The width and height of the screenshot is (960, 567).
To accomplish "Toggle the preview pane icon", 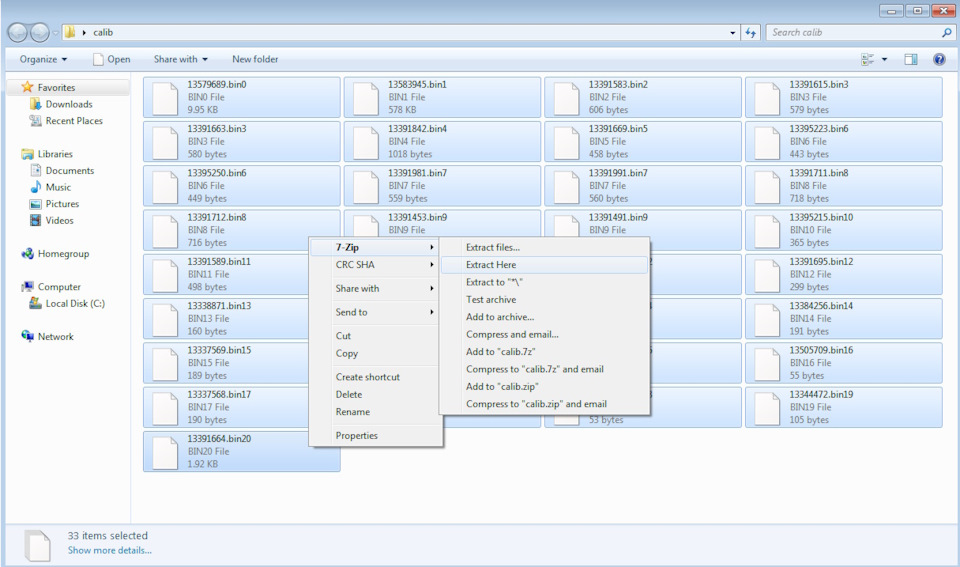I will [911, 59].
